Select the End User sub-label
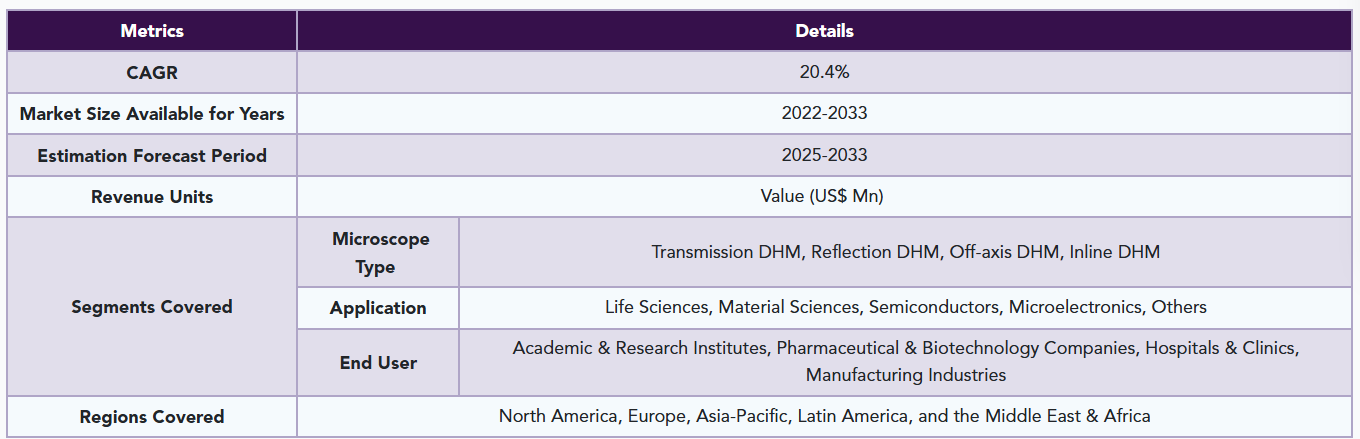The height and width of the screenshot is (439, 1360). pos(378,363)
